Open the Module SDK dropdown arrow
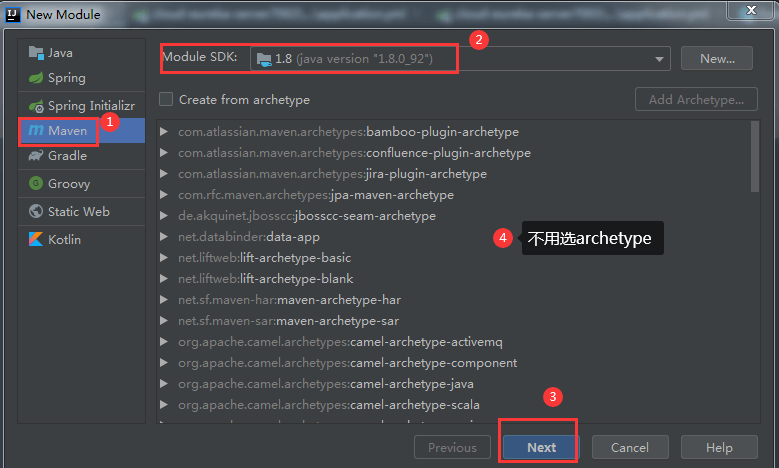This screenshot has width=779, height=468. (659, 59)
